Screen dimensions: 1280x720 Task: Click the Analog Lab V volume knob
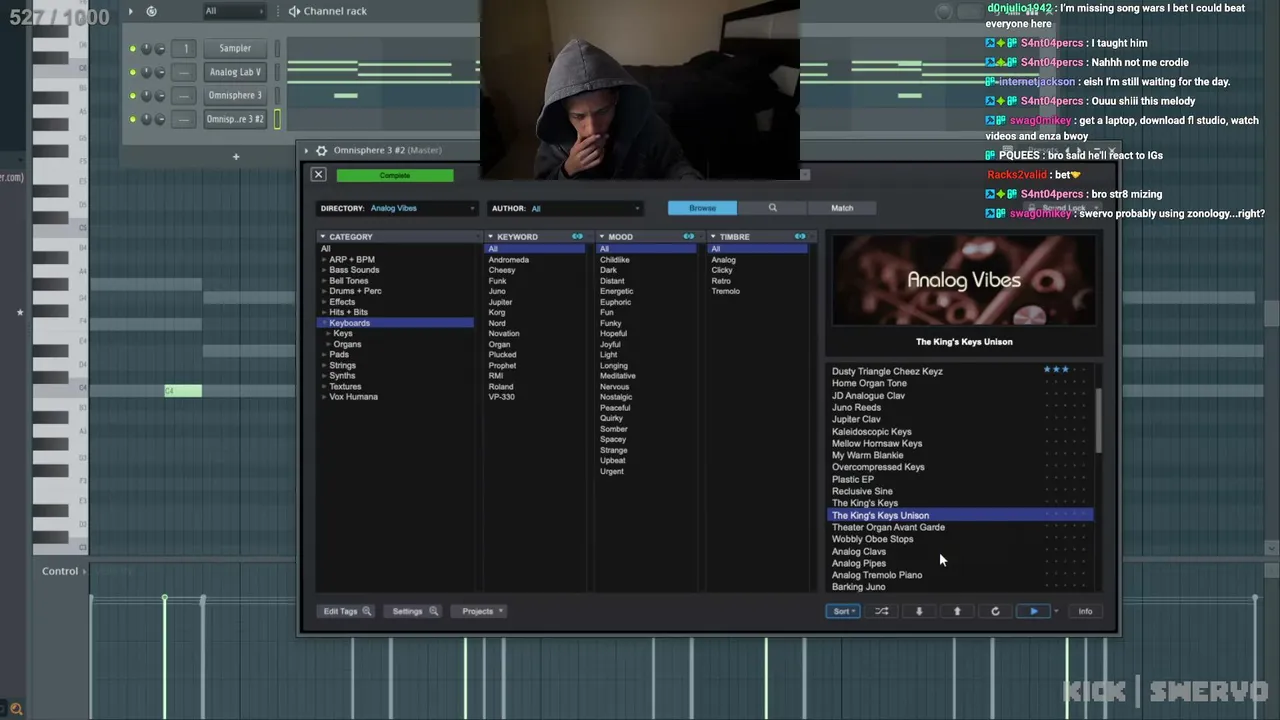click(x=160, y=72)
